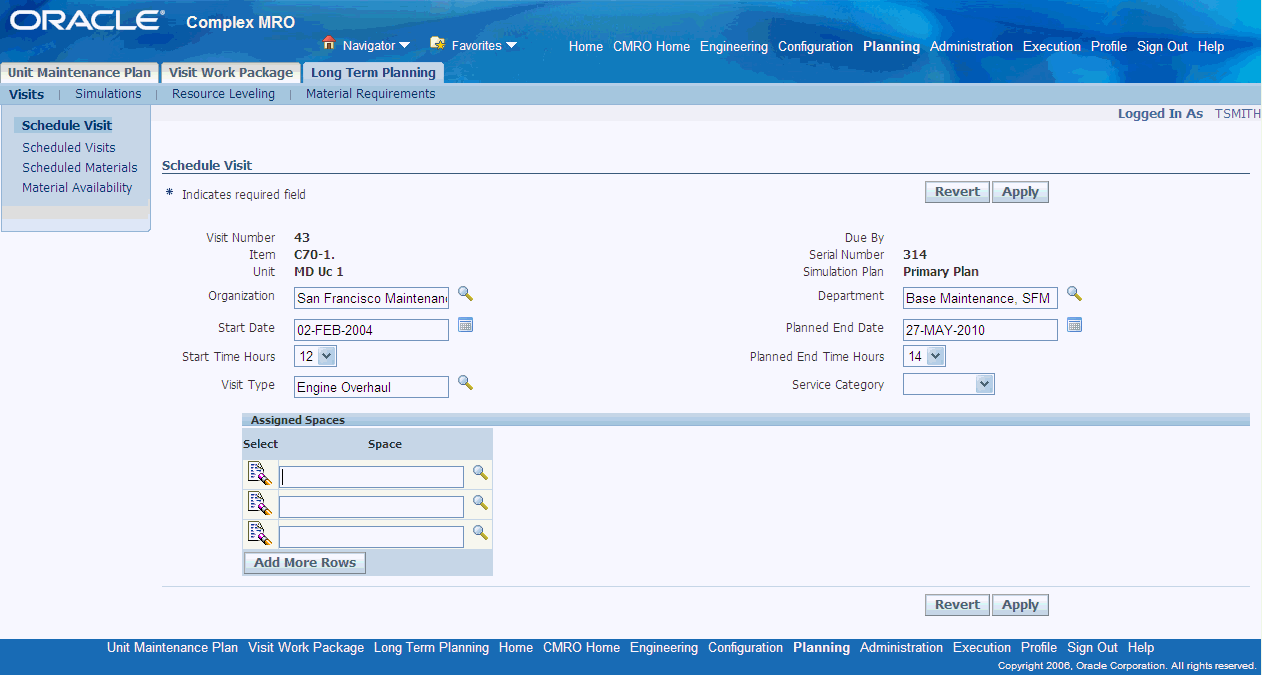Open Scheduled Materials in the side menu

tap(80, 168)
